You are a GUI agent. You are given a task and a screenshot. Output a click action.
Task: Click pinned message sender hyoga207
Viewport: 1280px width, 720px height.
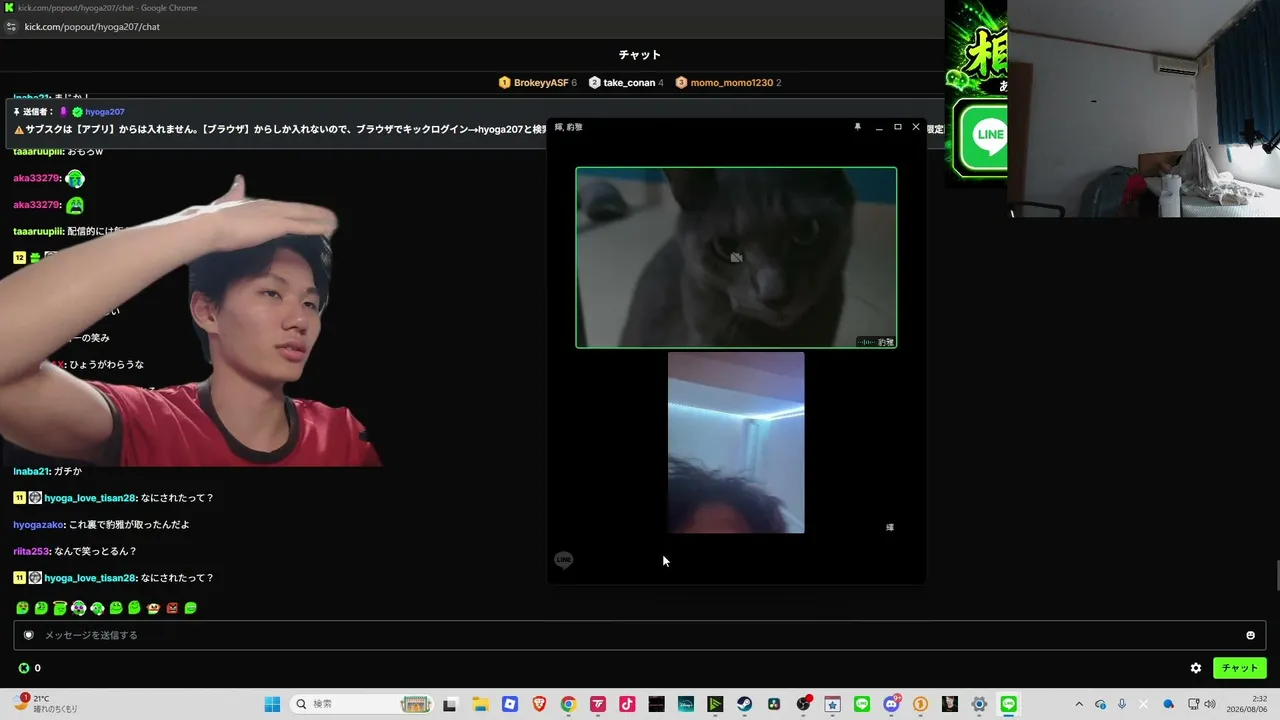click(105, 112)
